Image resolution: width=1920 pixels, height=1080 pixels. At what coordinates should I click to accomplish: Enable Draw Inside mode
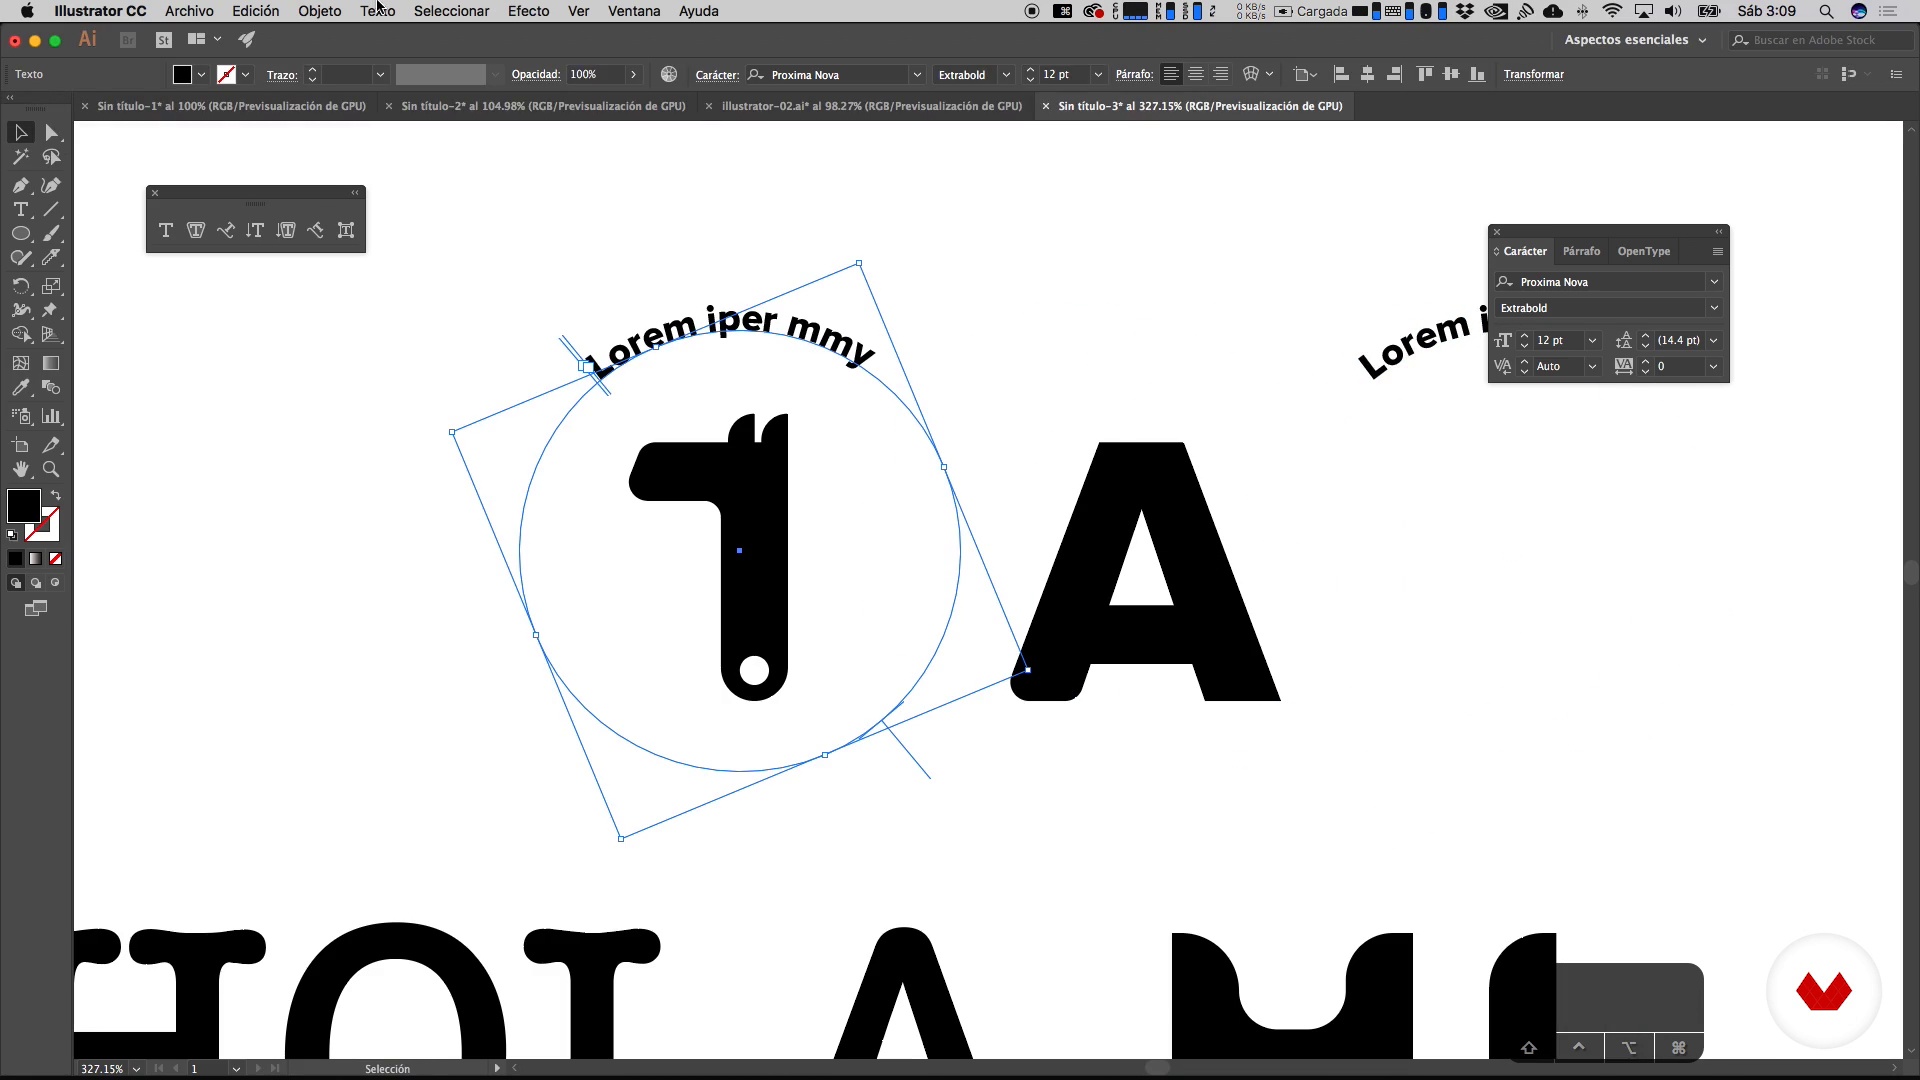point(56,583)
